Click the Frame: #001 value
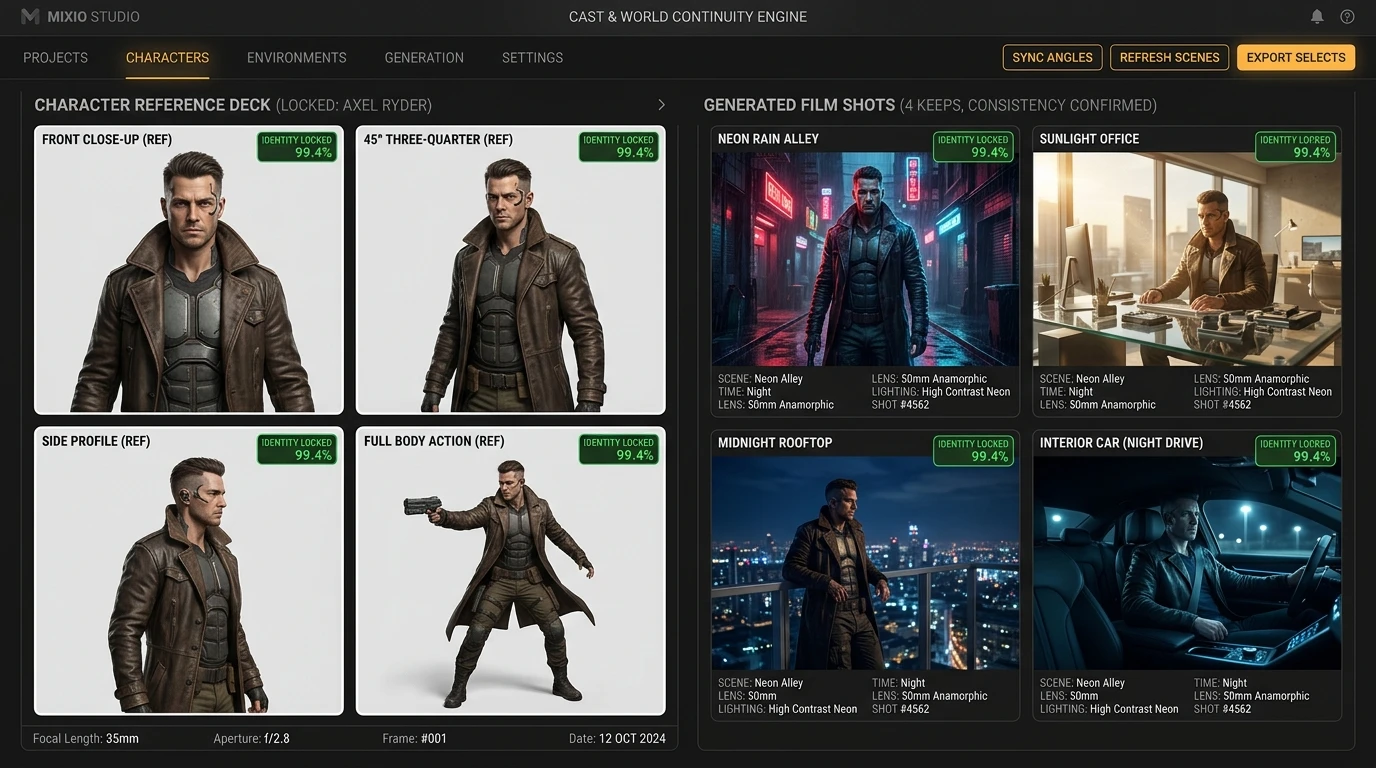Image resolution: width=1376 pixels, height=768 pixels. point(414,739)
